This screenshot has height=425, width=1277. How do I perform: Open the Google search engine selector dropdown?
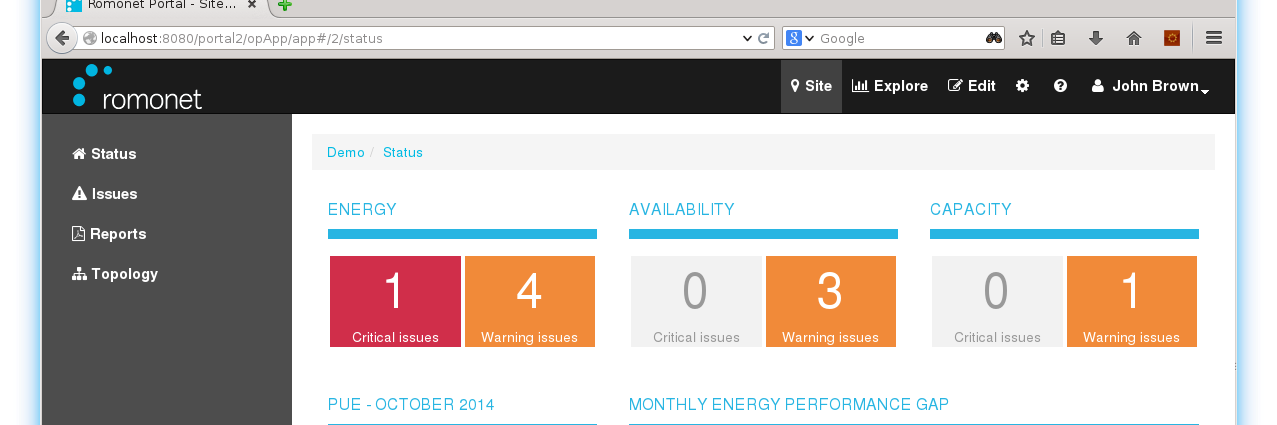pyautogui.click(x=800, y=38)
